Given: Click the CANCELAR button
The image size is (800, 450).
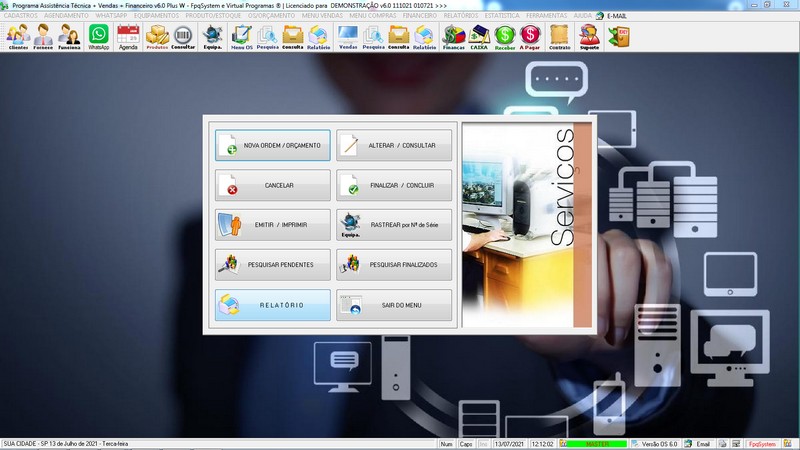Looking at the screenshot, I should point(272,185).
